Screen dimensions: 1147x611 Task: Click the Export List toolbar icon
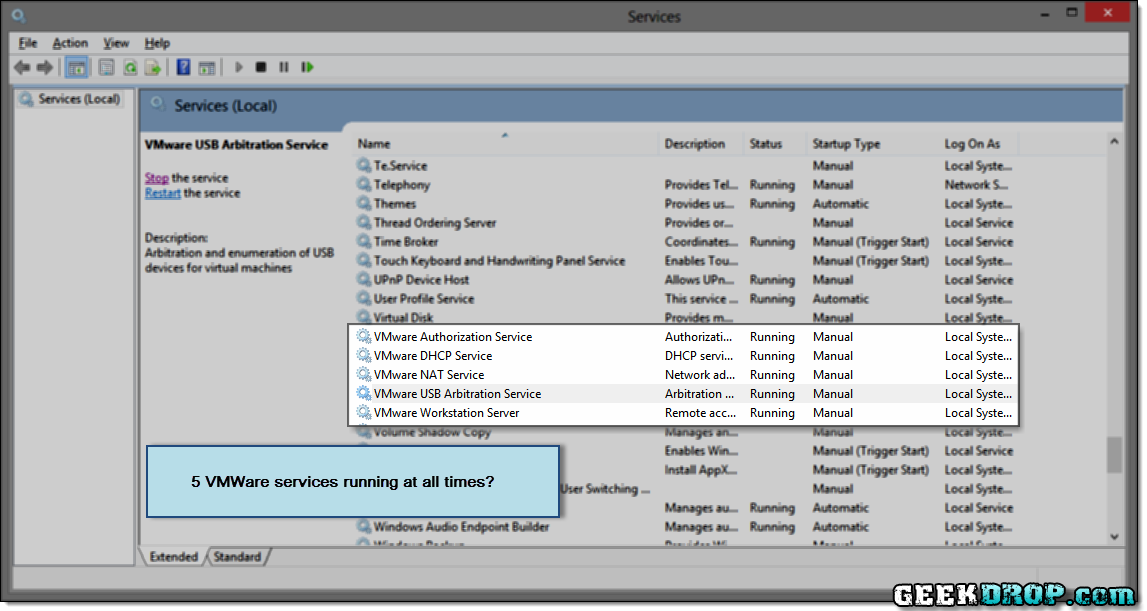coord(153,67)
